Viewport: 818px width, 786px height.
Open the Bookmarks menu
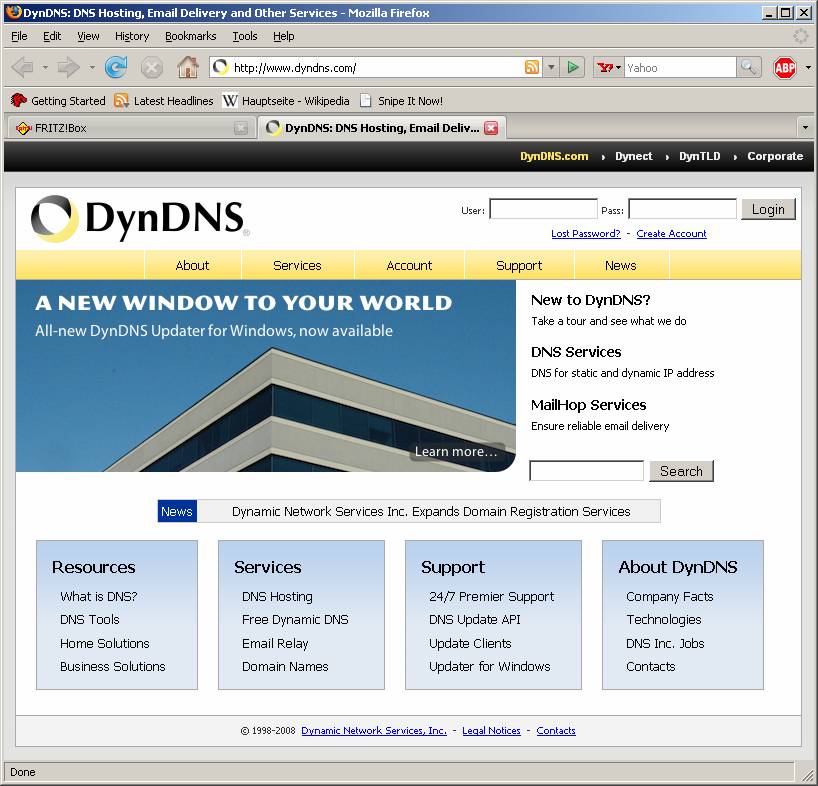coord(190,36)
